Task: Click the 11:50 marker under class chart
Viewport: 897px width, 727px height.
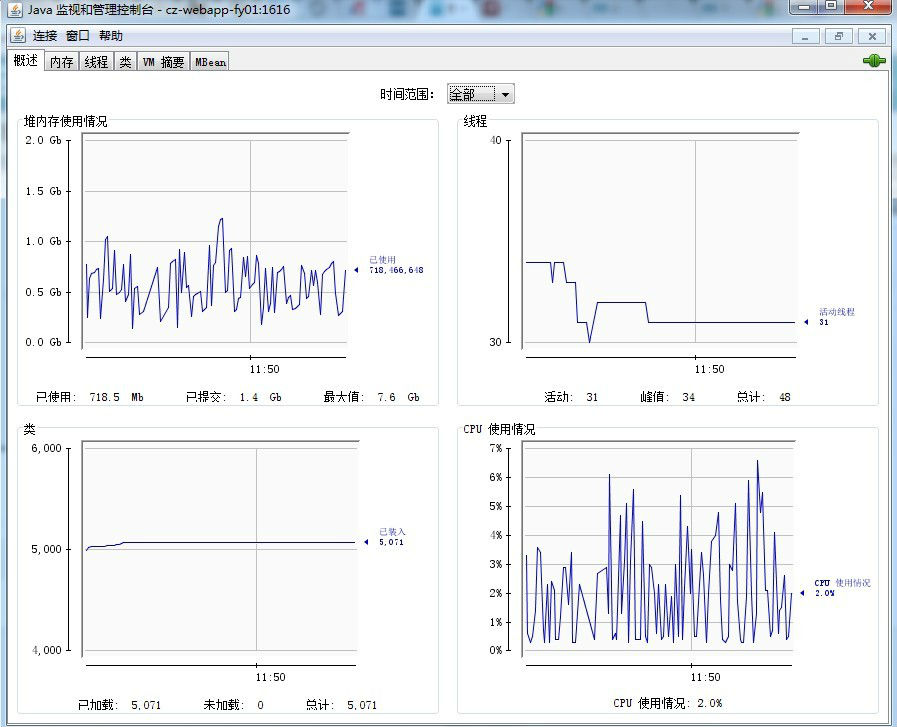Action: (270, 677)
